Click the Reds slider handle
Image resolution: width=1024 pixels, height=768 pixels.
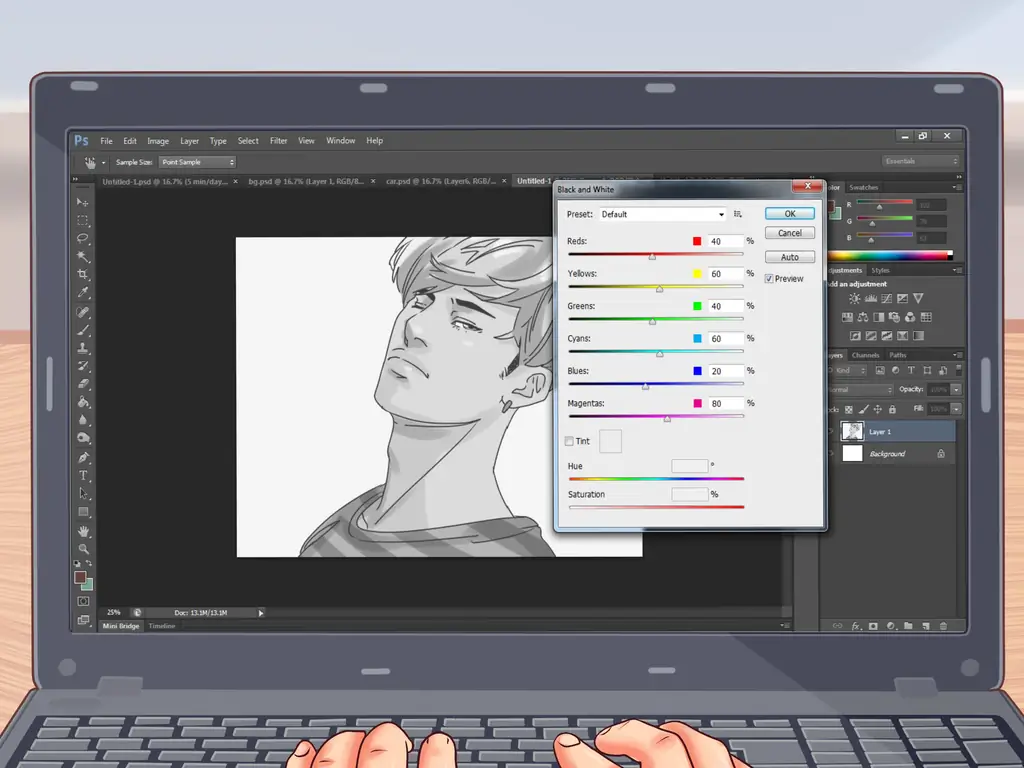point(652,257)
